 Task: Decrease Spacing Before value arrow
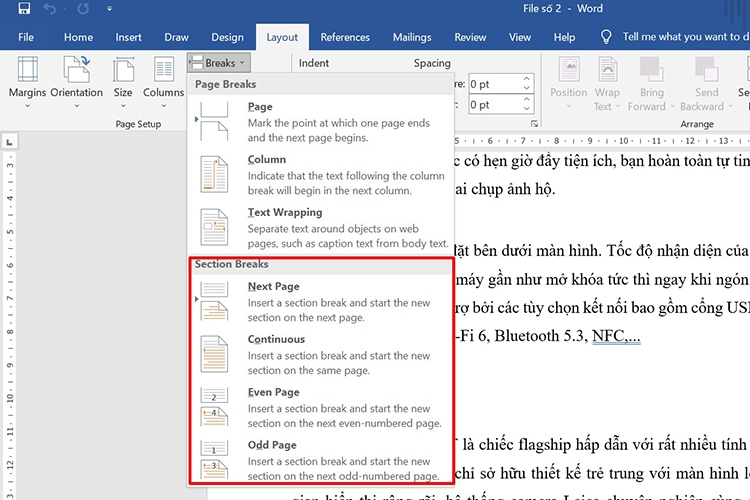click(x=527, y=89)
